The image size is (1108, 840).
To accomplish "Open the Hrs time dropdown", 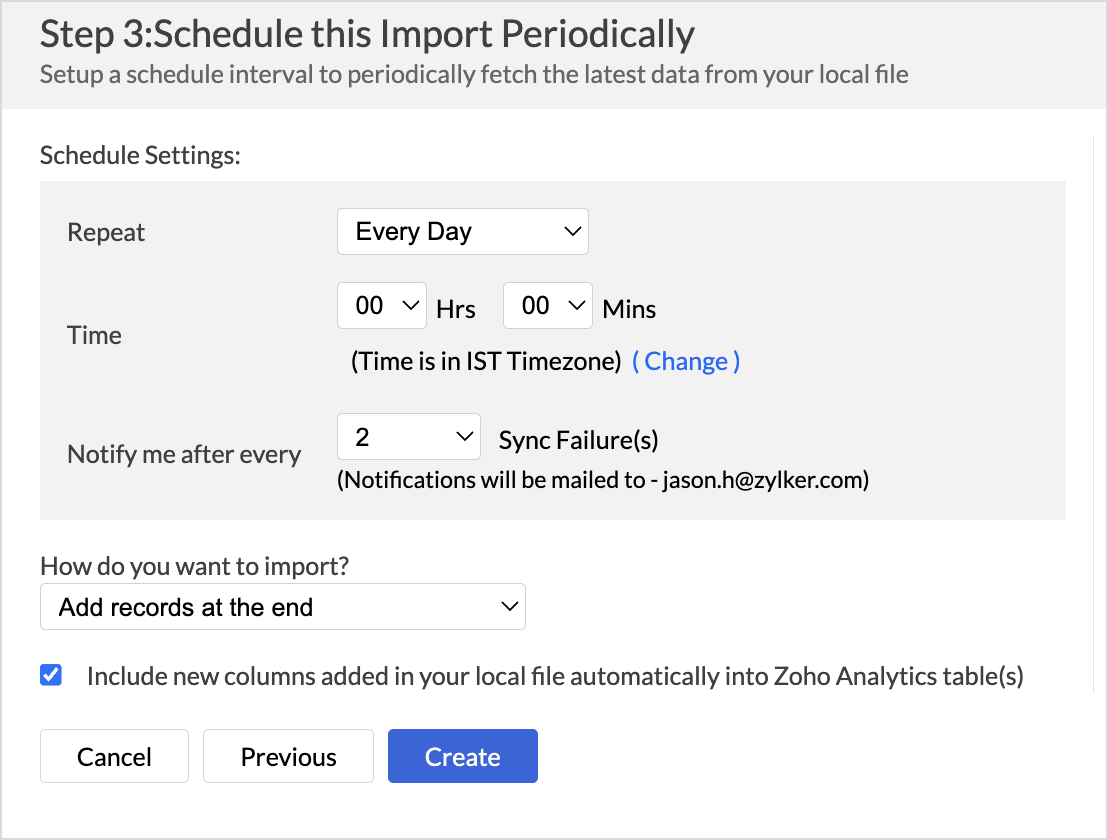I will click(x=382, y=306).
